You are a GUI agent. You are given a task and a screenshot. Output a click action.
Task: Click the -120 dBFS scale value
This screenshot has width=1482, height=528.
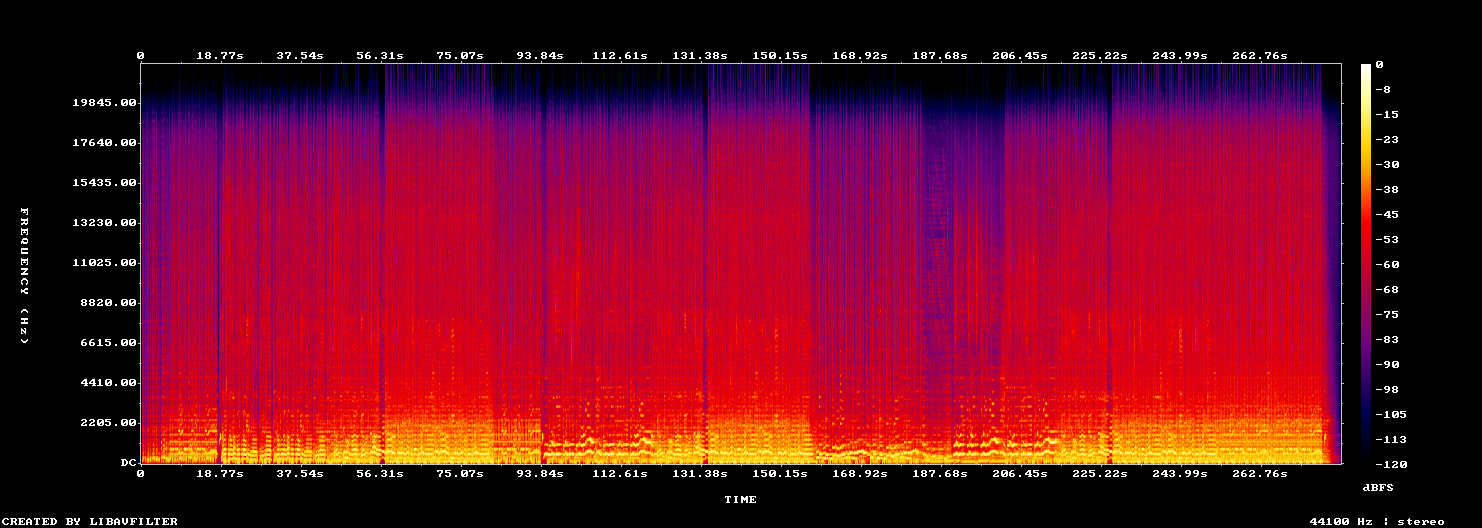1391,465
